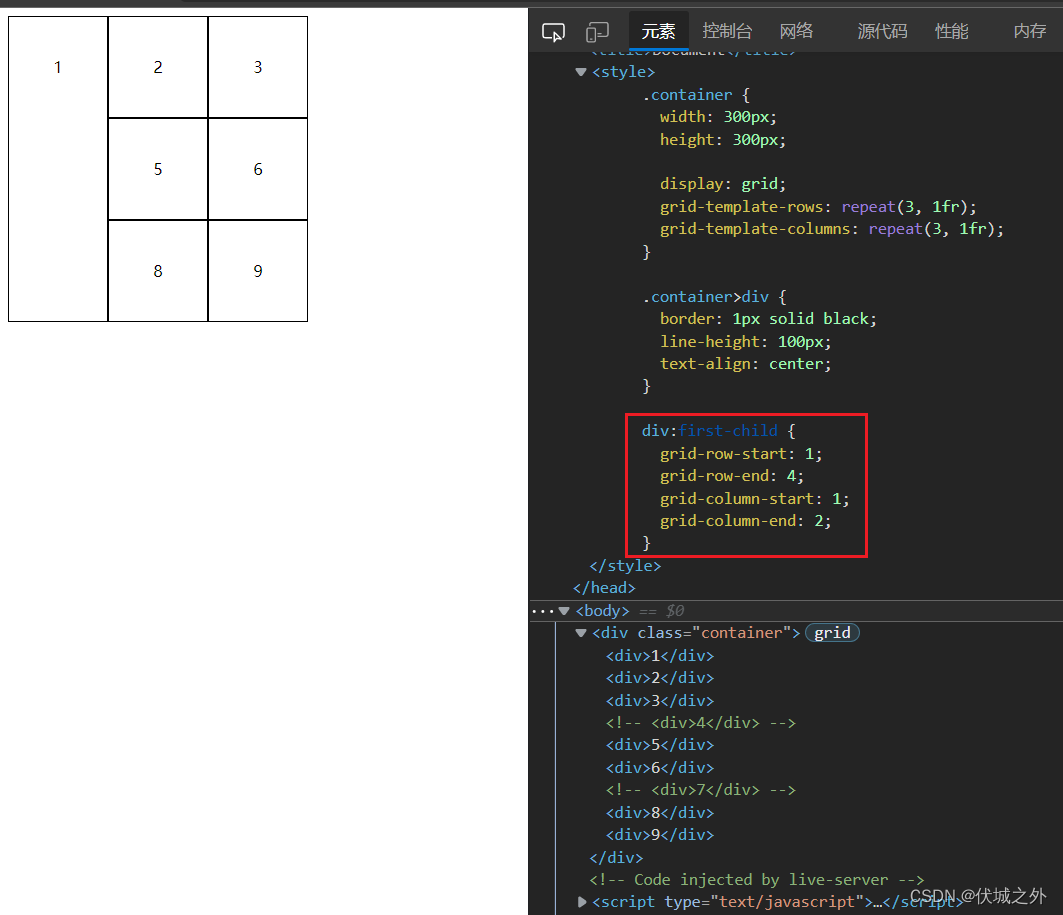Open the 网络 tab

(x=796, y=31)
